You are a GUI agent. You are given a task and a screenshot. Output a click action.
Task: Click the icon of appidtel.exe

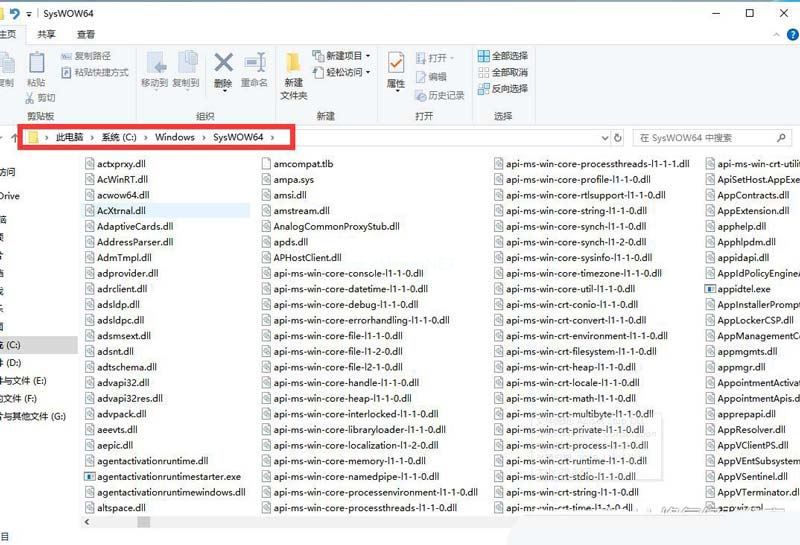point(710,289)
